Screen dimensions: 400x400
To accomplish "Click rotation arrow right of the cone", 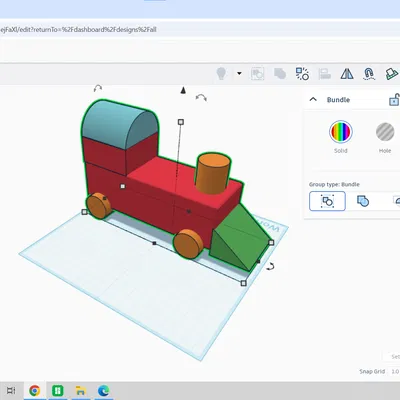I will point(201,97).
